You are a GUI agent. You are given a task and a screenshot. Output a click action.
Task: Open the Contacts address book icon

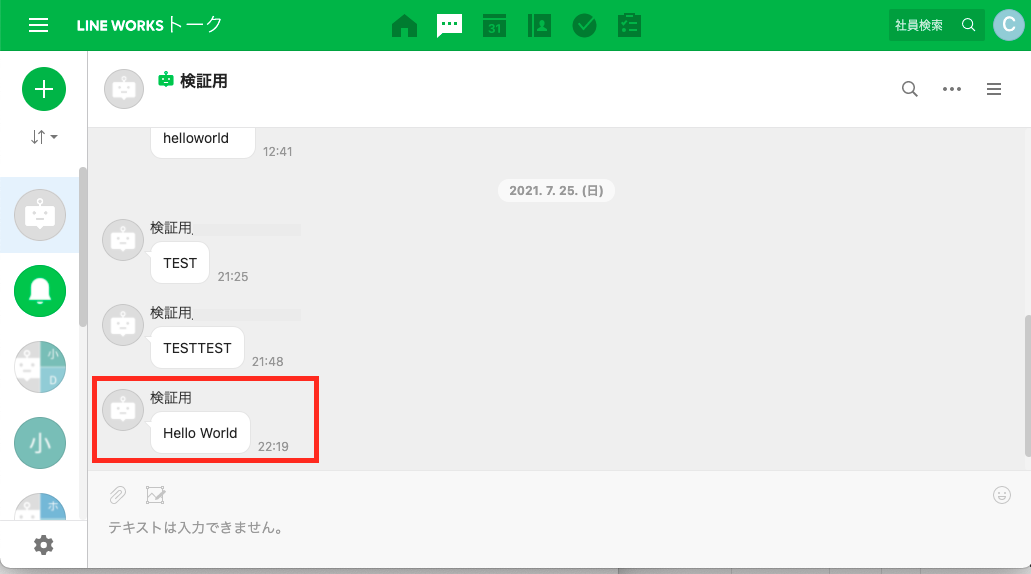tap(539, 26)
